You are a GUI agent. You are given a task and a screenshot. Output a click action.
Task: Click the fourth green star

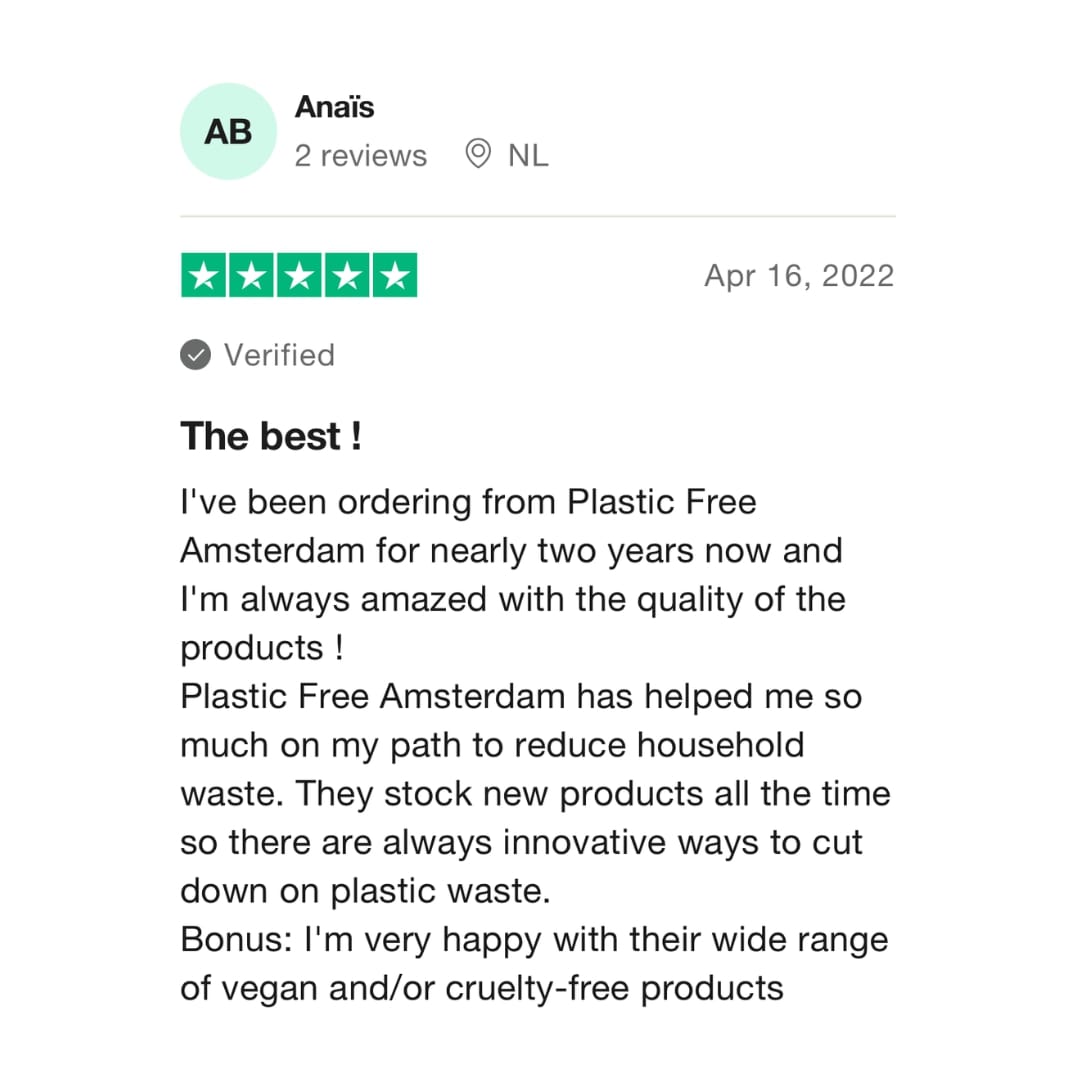[x=347, y=276]
